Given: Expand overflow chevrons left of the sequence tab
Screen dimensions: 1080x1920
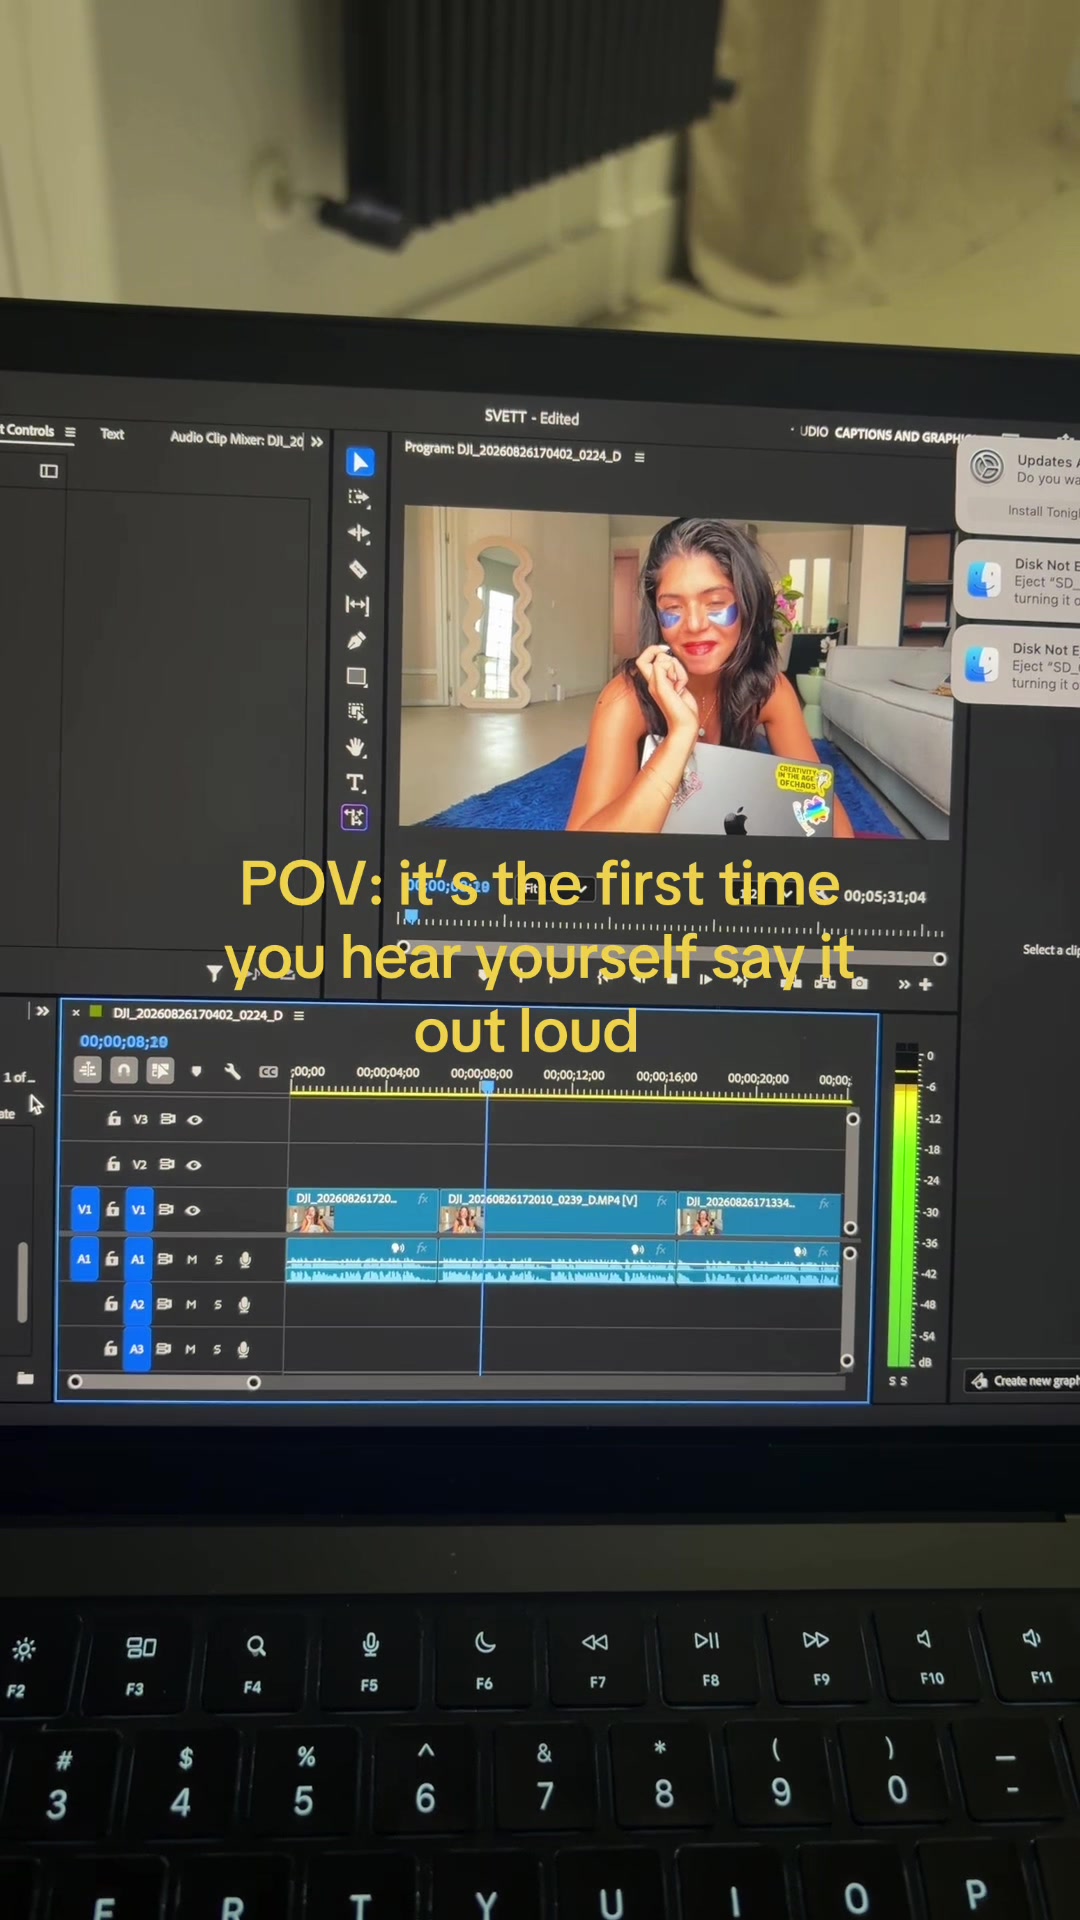Looking at the screenshot, I should [42, 1011].
